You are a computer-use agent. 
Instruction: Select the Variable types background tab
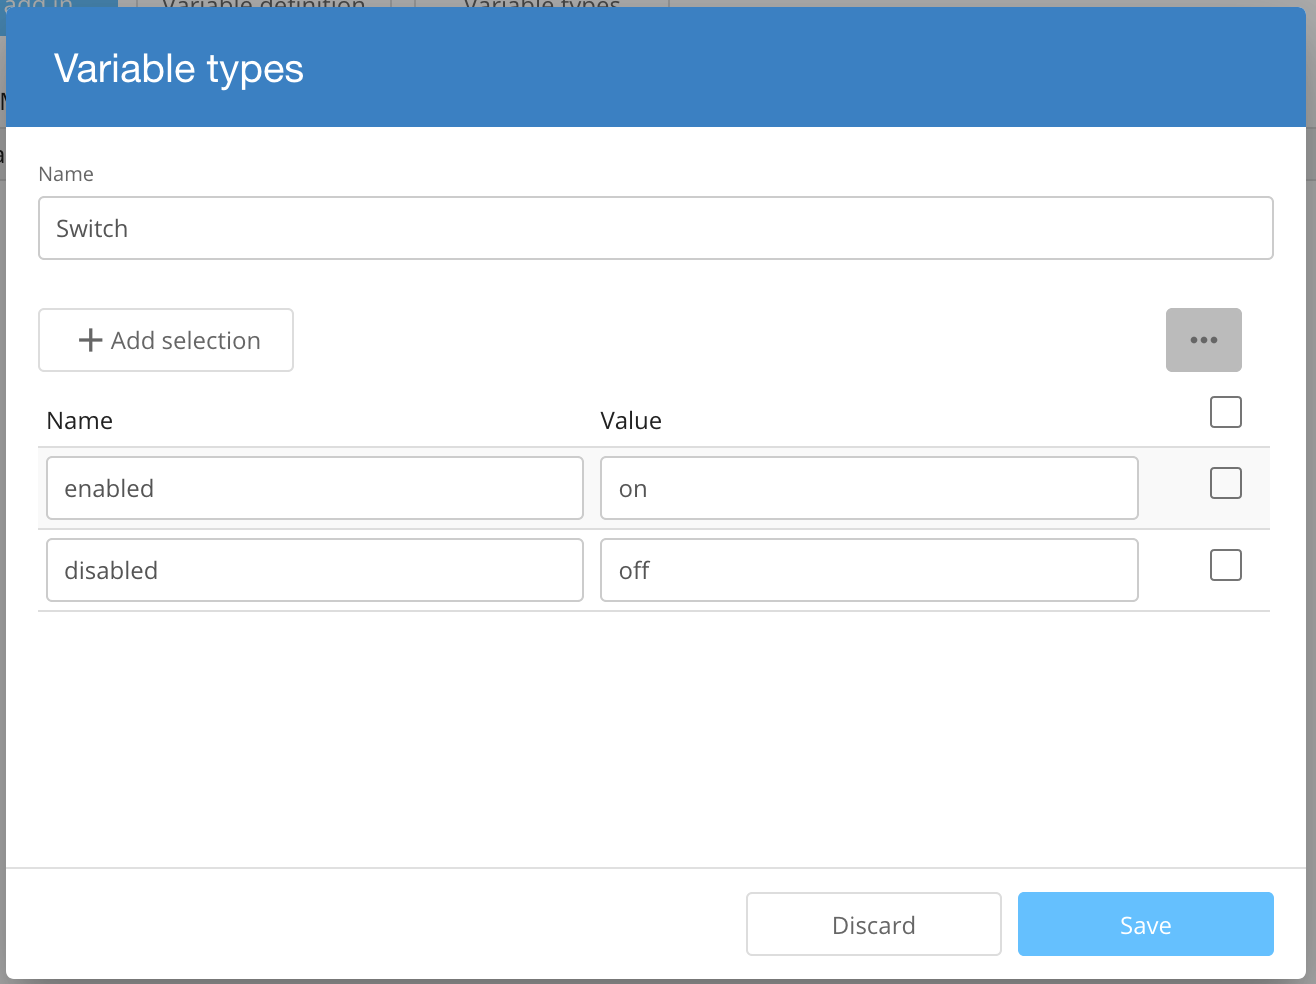[x=541, y=4]
